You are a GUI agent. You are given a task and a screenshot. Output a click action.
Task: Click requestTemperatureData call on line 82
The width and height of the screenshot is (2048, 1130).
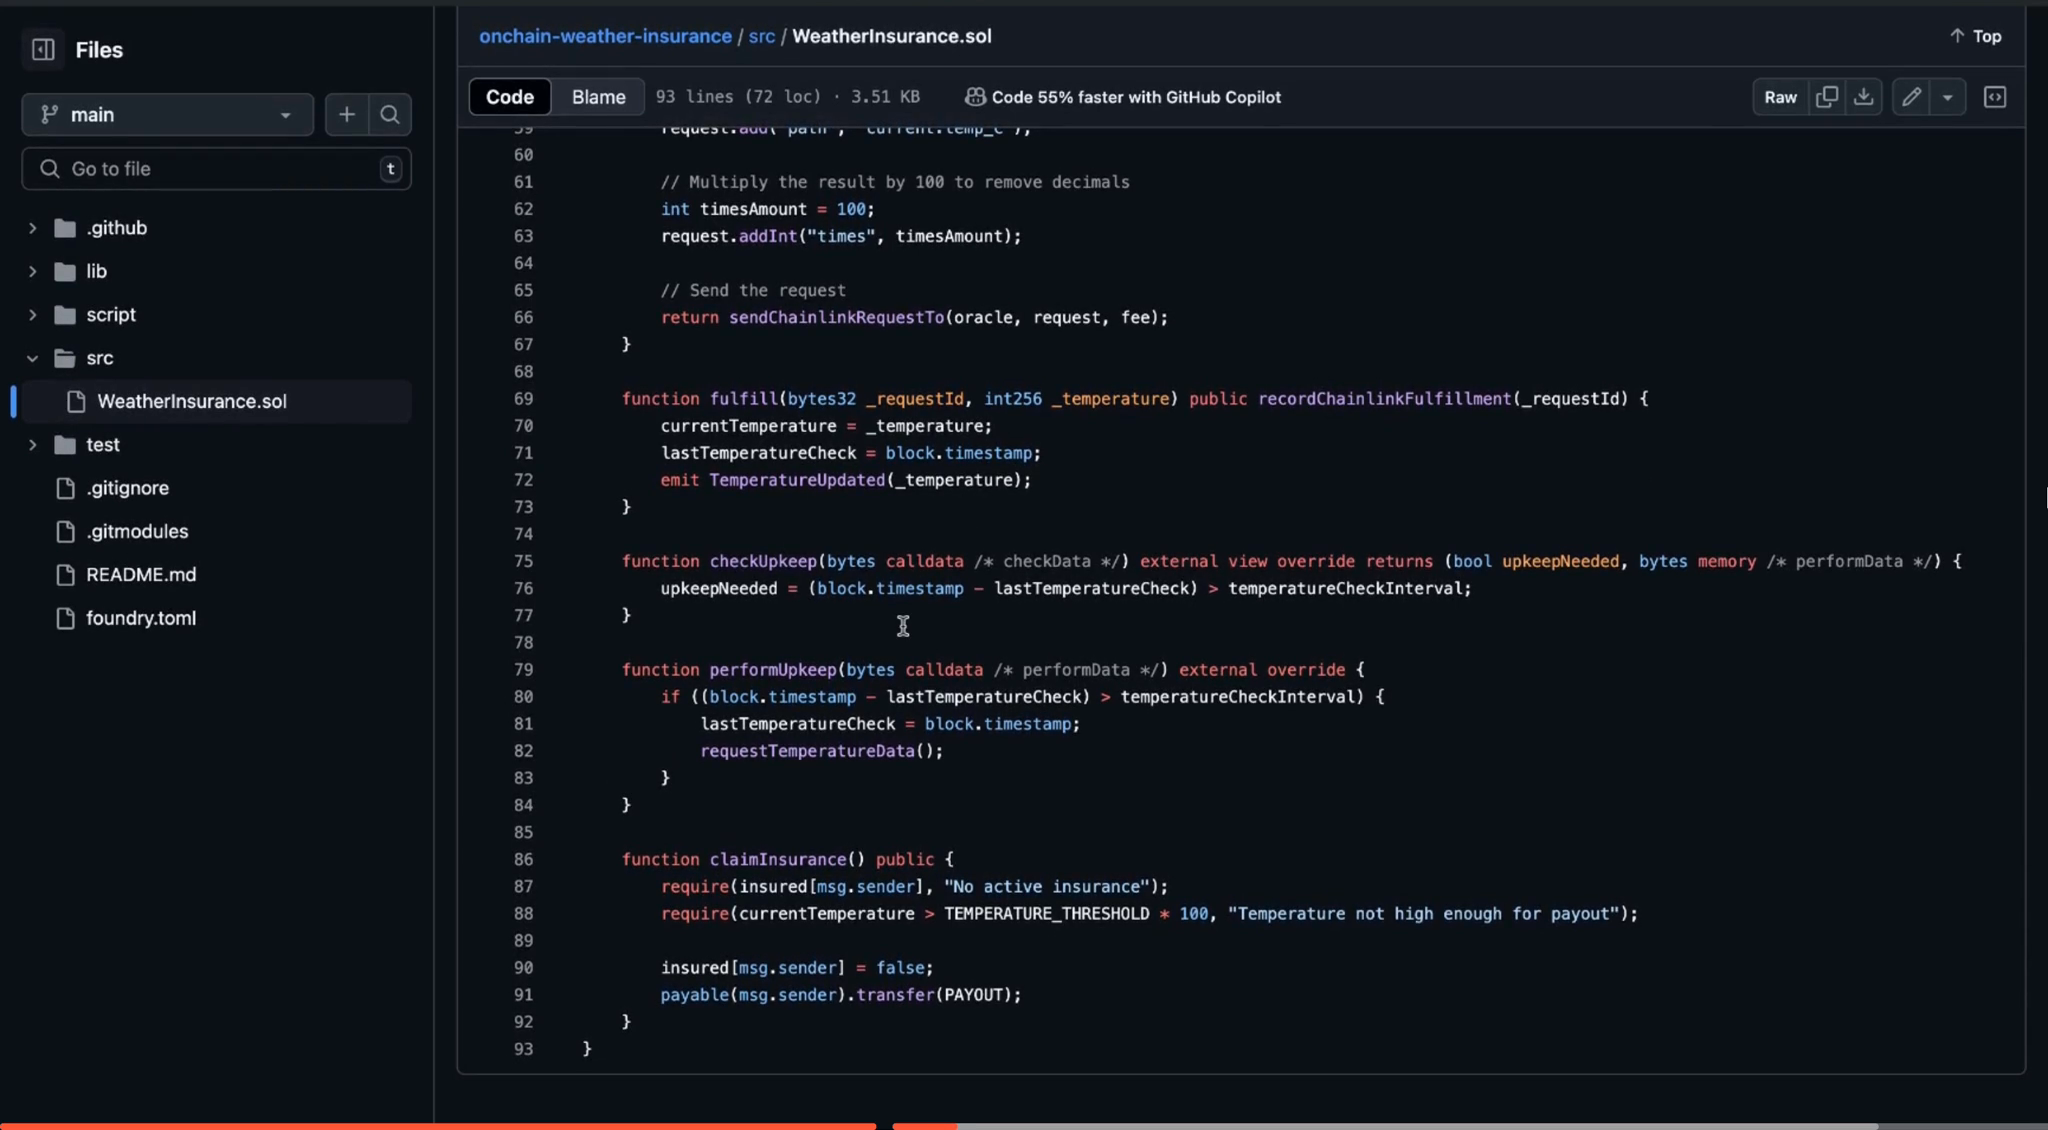click(x=807, y=751)
